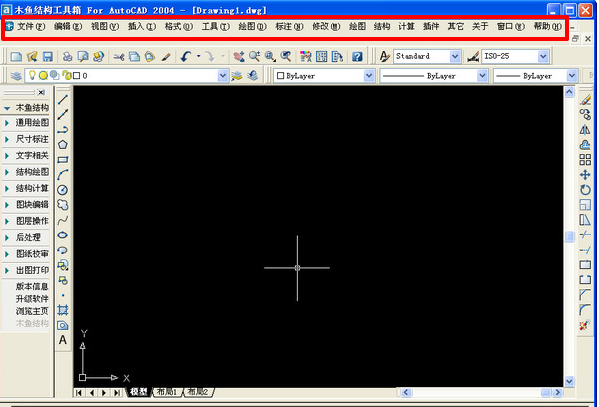Choose the multiline Text tool
The image size is (599, 407).
coord(63,340)
